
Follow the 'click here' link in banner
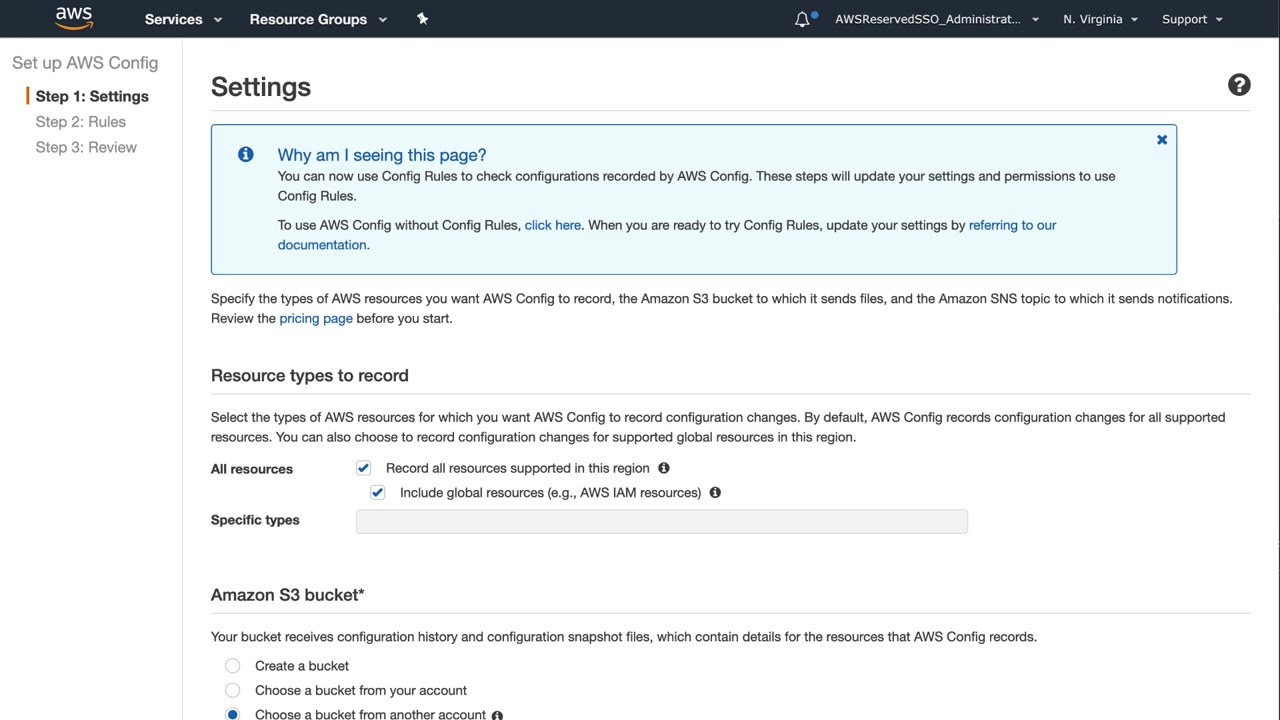[552, 225]
